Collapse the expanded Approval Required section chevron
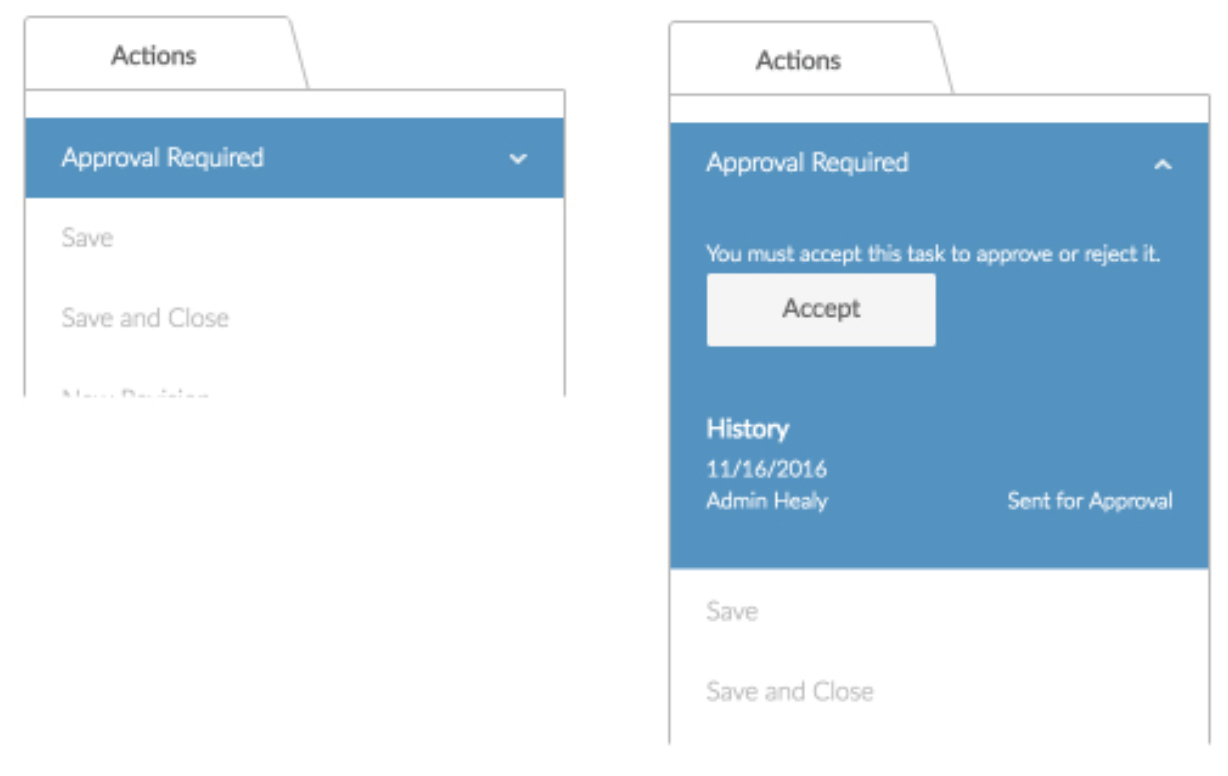This screenshot has width=1228, height=776. [1162, 164]
